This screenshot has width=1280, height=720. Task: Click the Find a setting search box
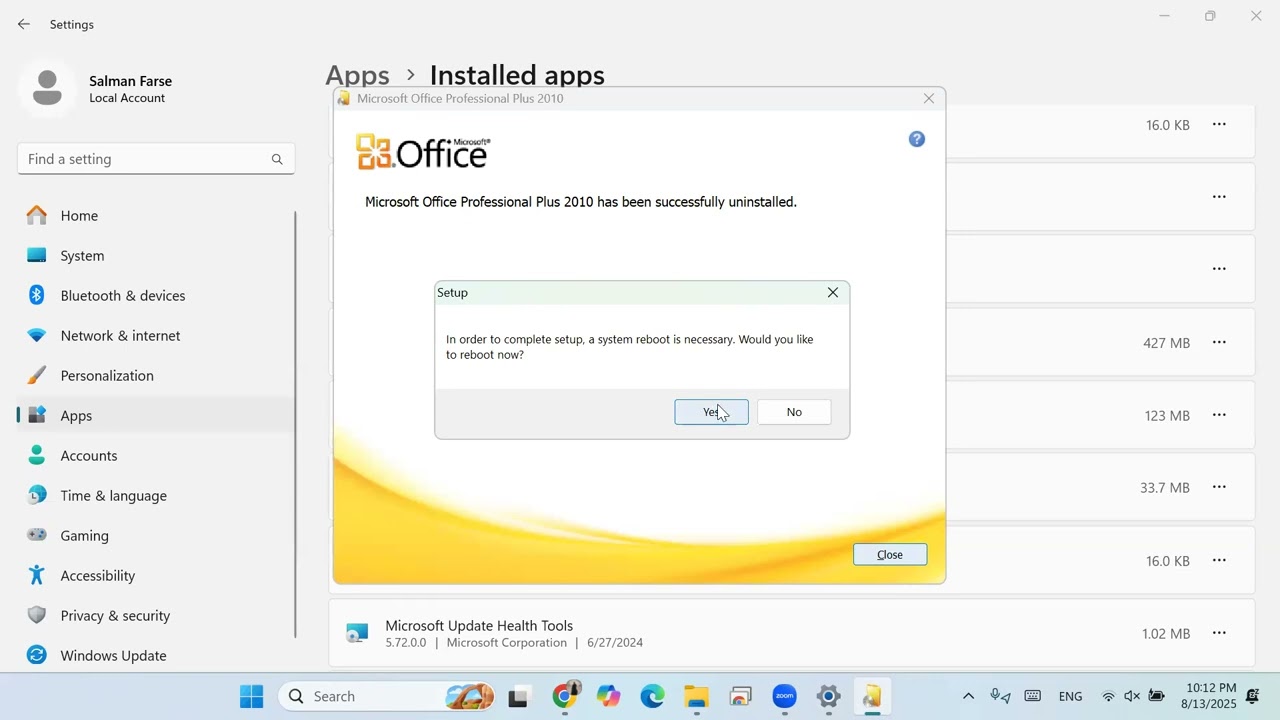pyautogui.click(x=156, y=159)
